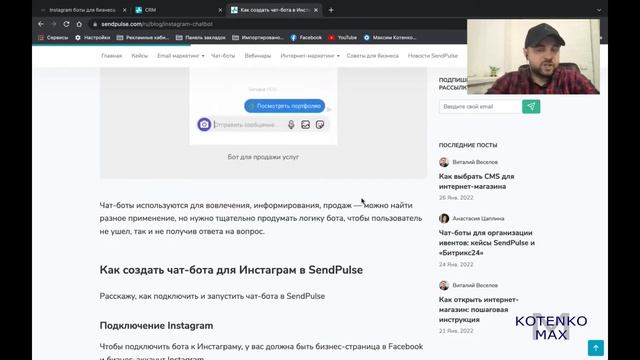640x360 pixels.
Task: Open a new browser tab
Action: click(x=331, y=10)
